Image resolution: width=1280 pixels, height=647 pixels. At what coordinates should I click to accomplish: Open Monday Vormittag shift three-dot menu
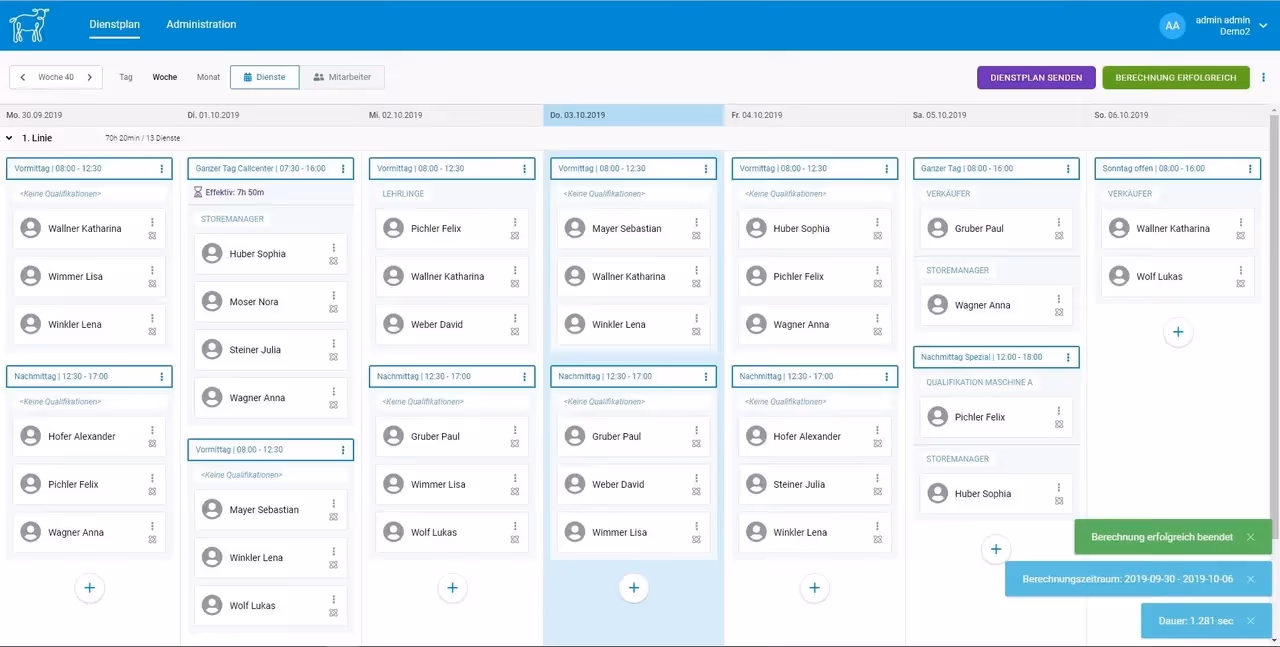click(x=161, y=169)
